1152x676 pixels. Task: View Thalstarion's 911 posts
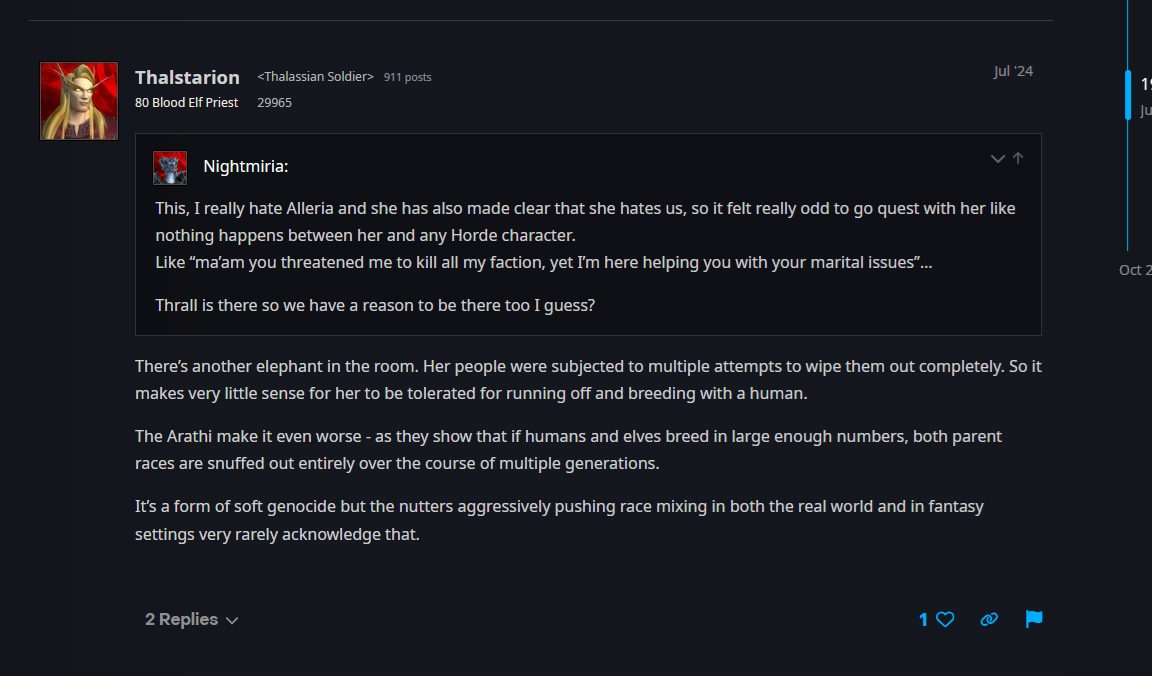(x=408, y=77)
